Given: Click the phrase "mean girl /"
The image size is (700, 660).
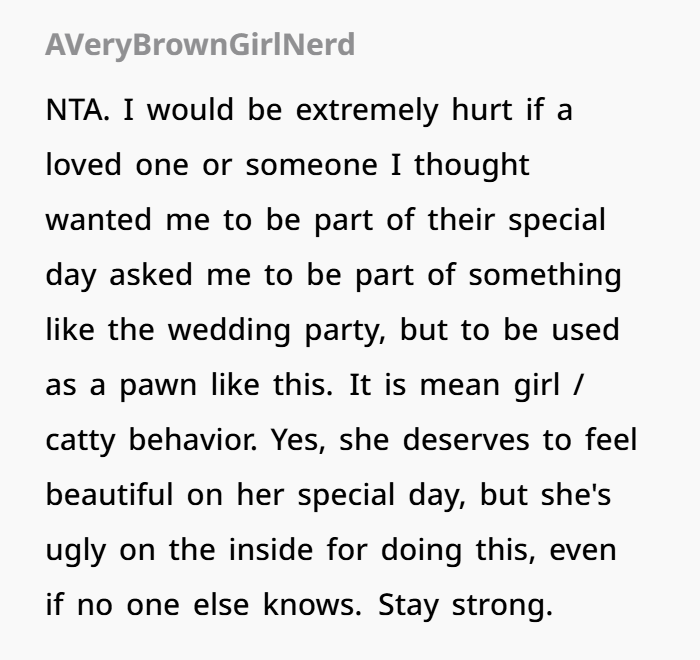Looking at the screenshot, I should click(502, 385).
